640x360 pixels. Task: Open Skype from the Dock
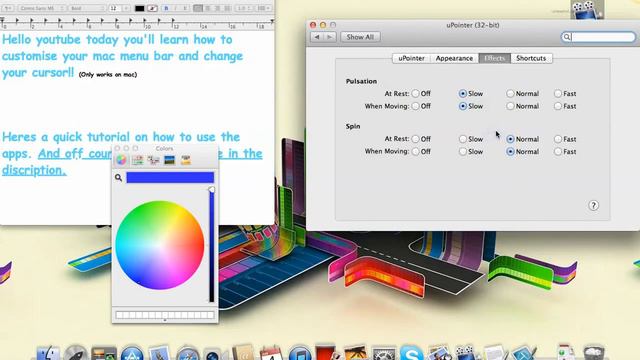pos(411,353)
